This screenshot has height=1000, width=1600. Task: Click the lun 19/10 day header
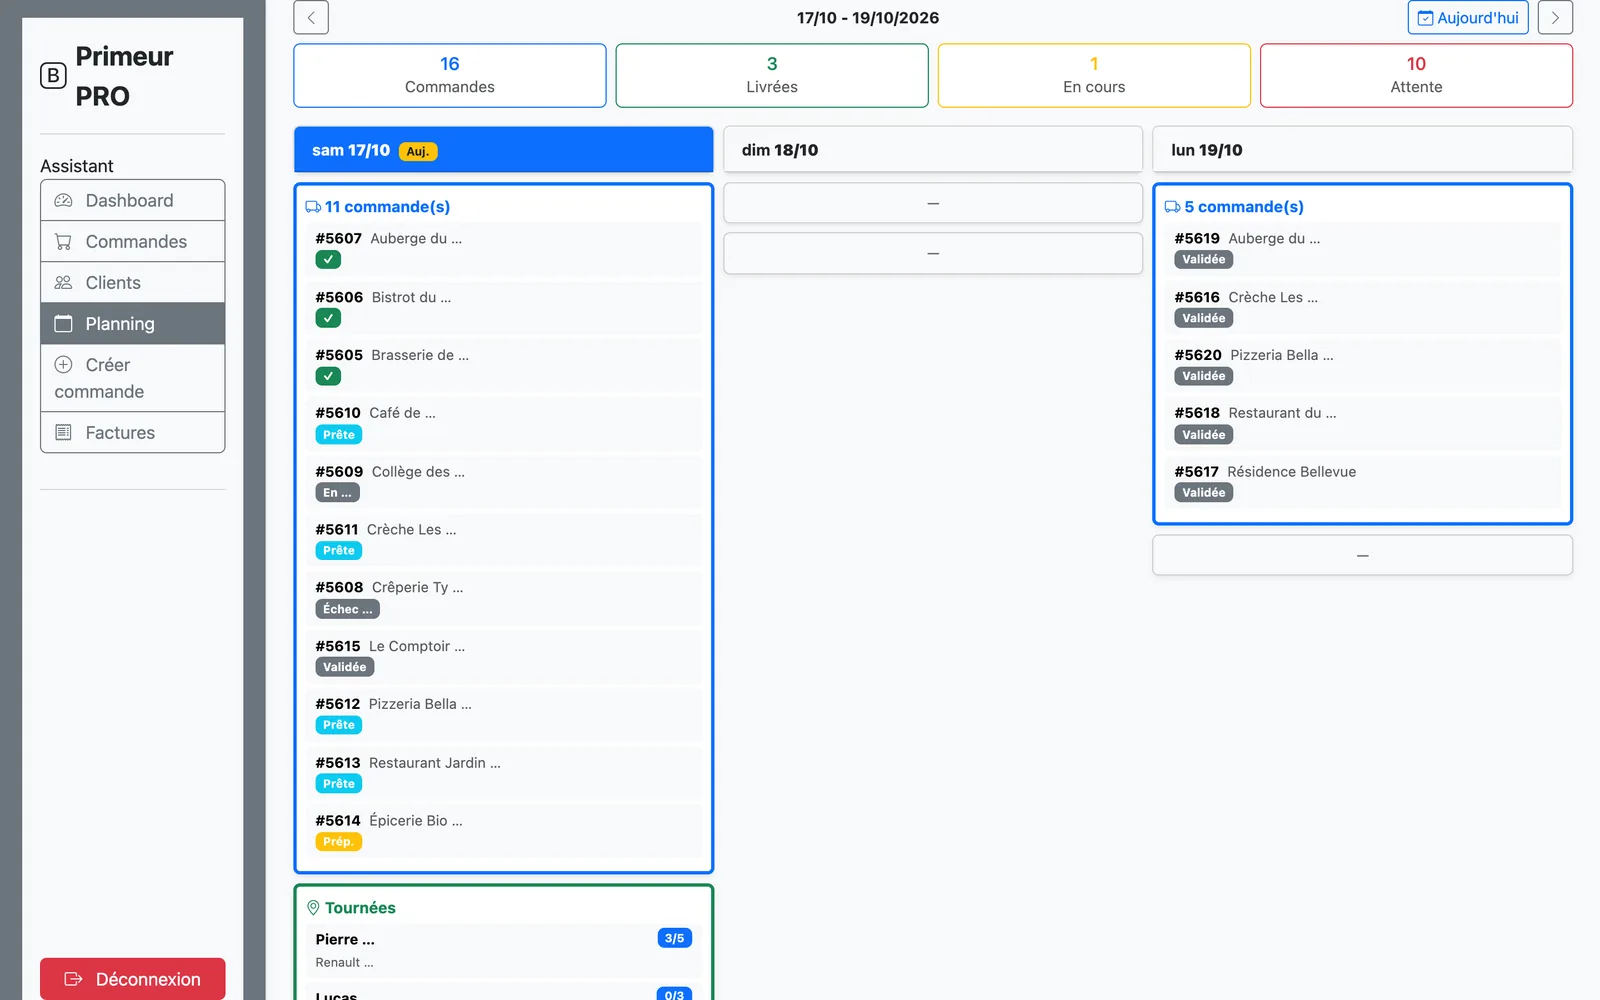point(1362,150)
